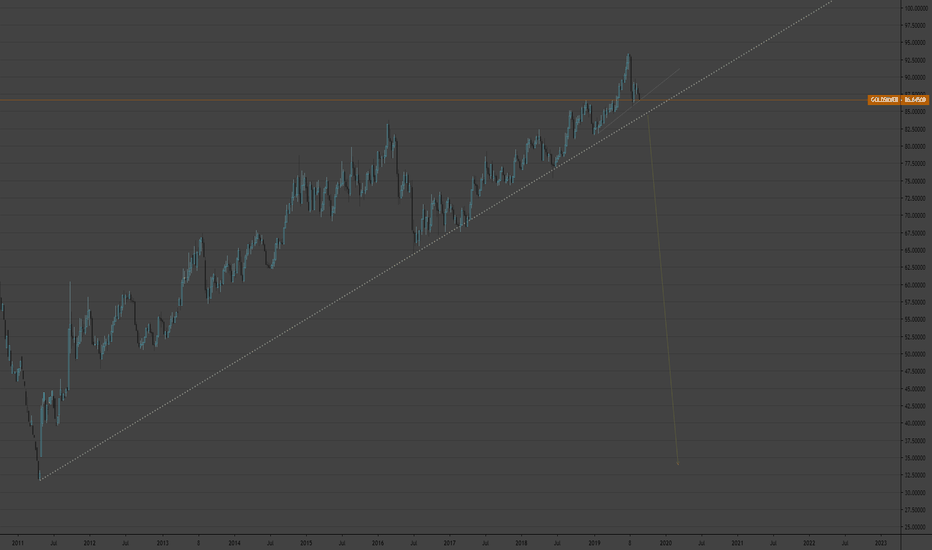Click the 65.00000 price axis label
The width and height of the screenshot is (932, 550).
pos(915,250)
